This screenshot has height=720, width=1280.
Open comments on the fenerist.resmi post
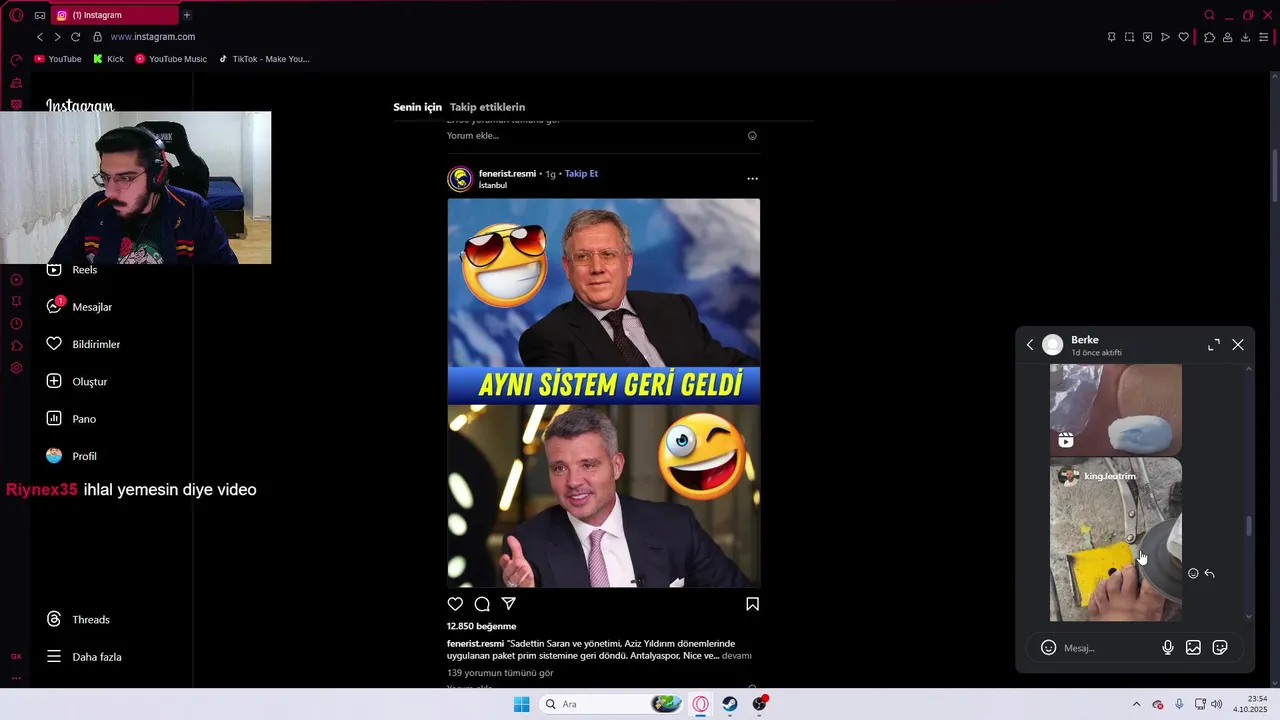pyautogui.click(x=482, y=604)
